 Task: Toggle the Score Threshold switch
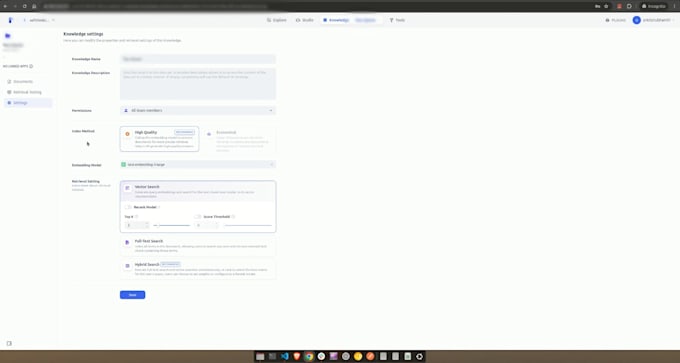point(198,216)
